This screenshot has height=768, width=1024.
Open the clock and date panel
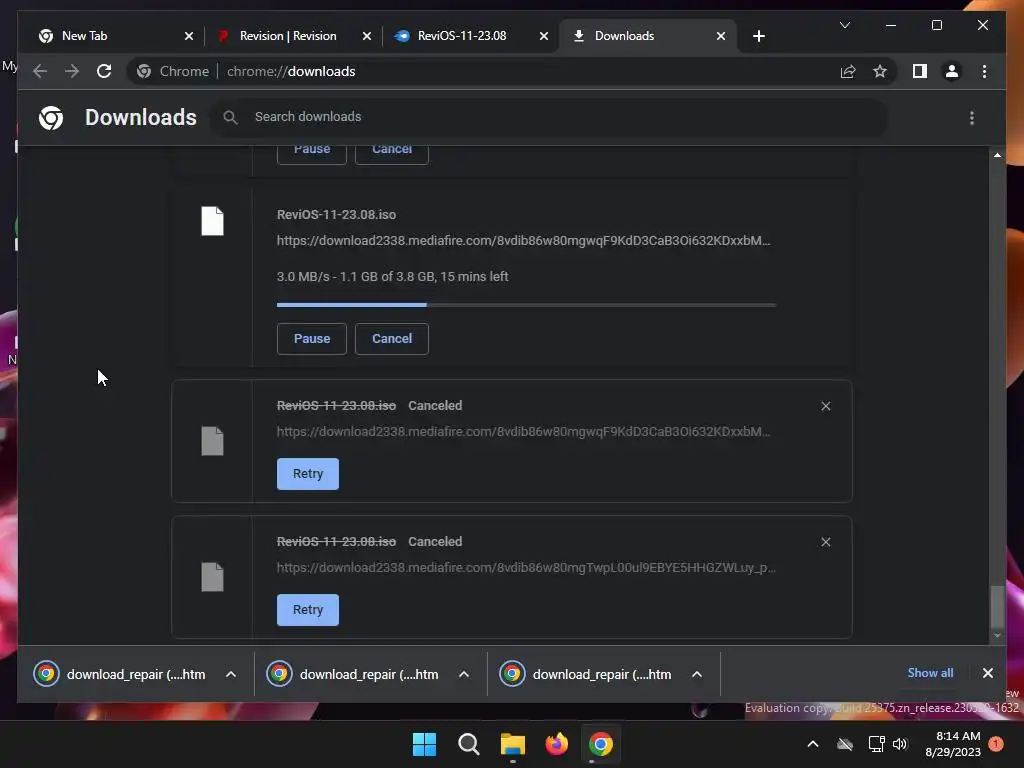(x=953, y=744)
